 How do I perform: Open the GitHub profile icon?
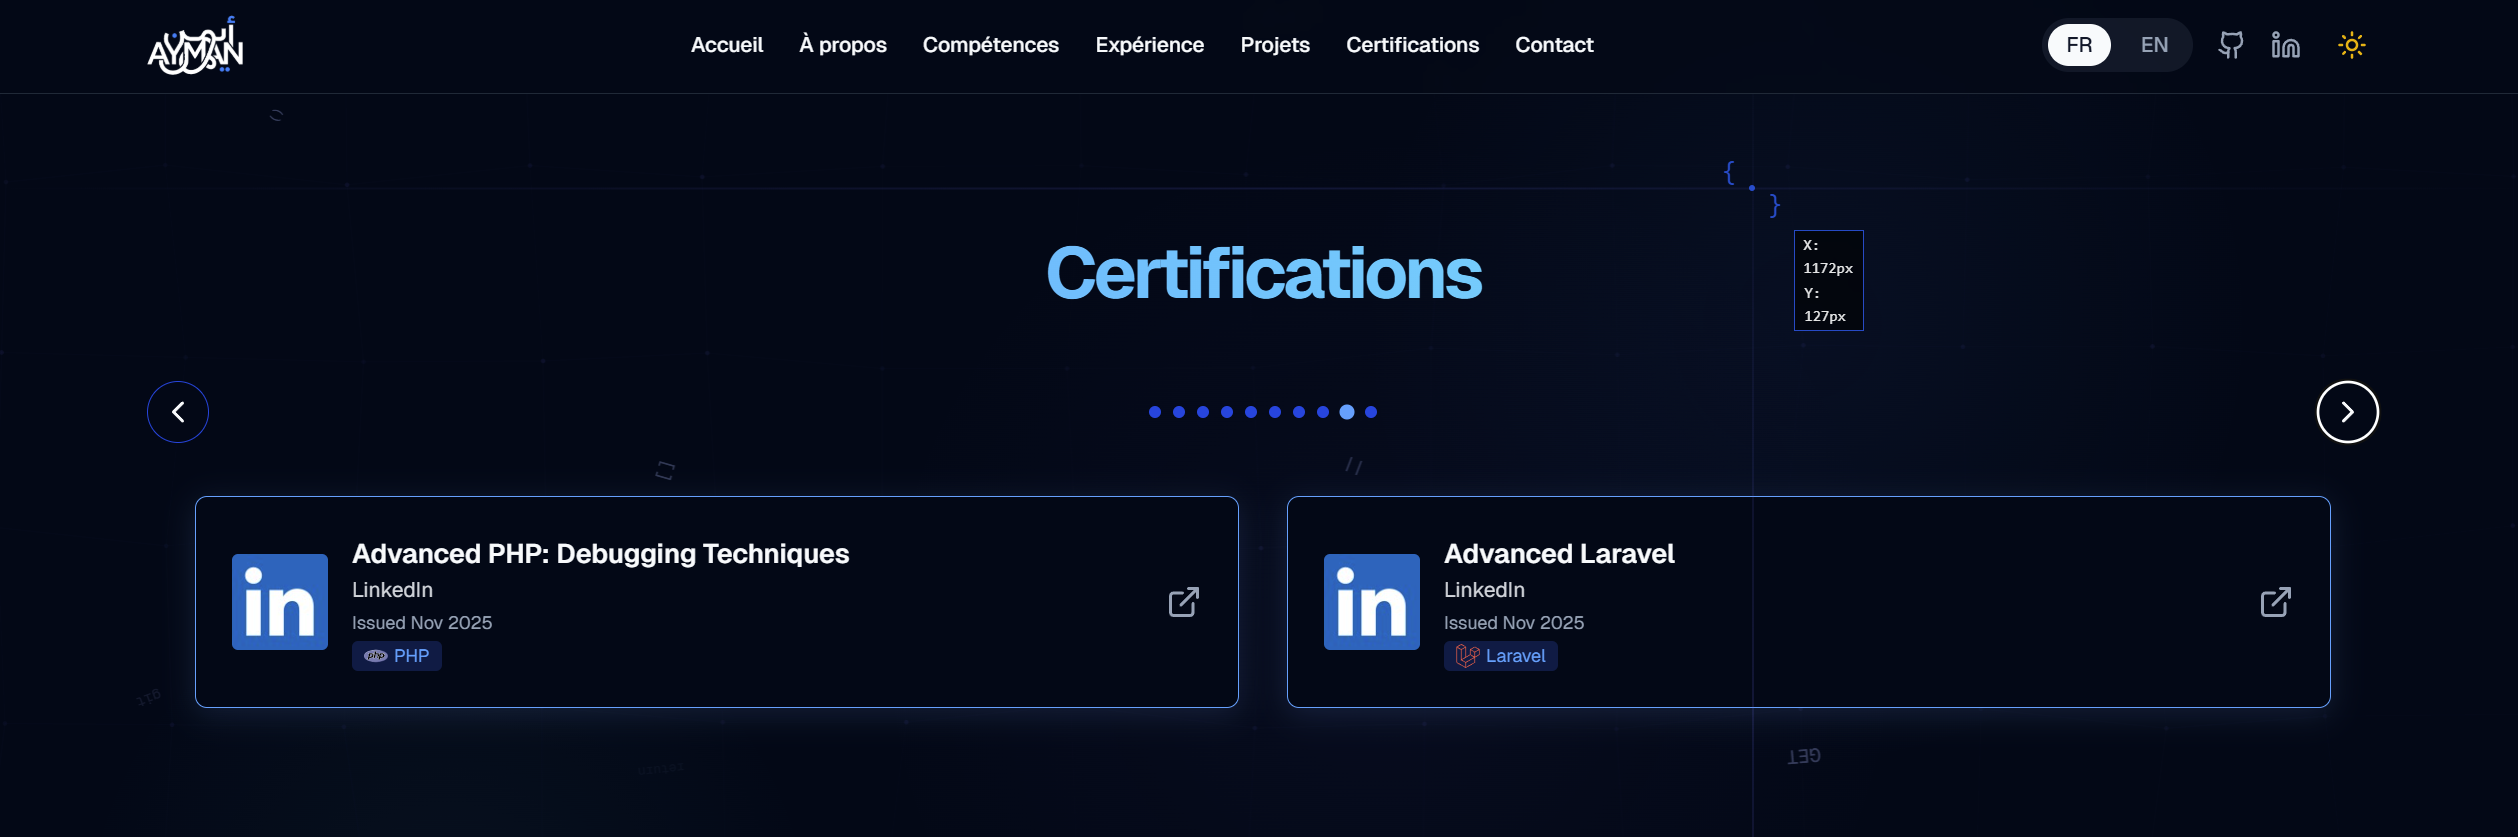click(2231, 45)
